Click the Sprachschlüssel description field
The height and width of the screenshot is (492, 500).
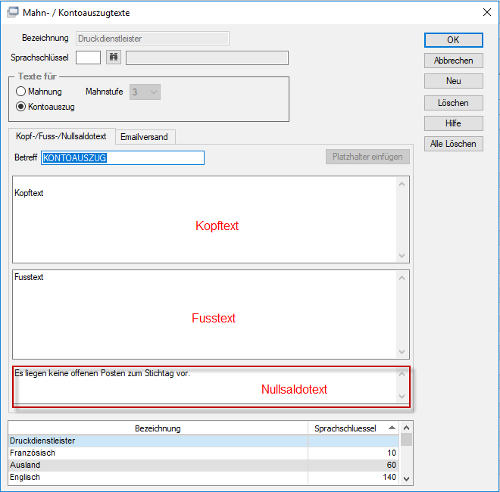[x=207, y=58]
